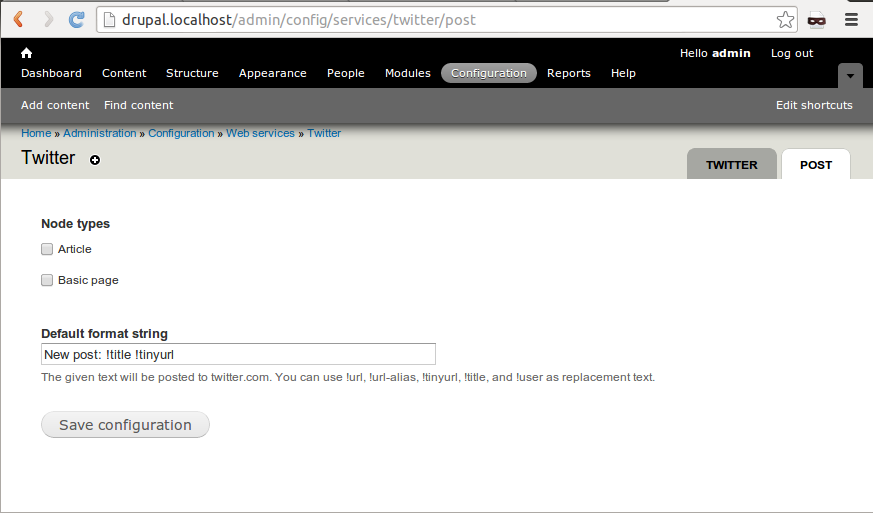Follow the Home breadcrumb link
Screen dimensions: 873x513
(36, 133)
